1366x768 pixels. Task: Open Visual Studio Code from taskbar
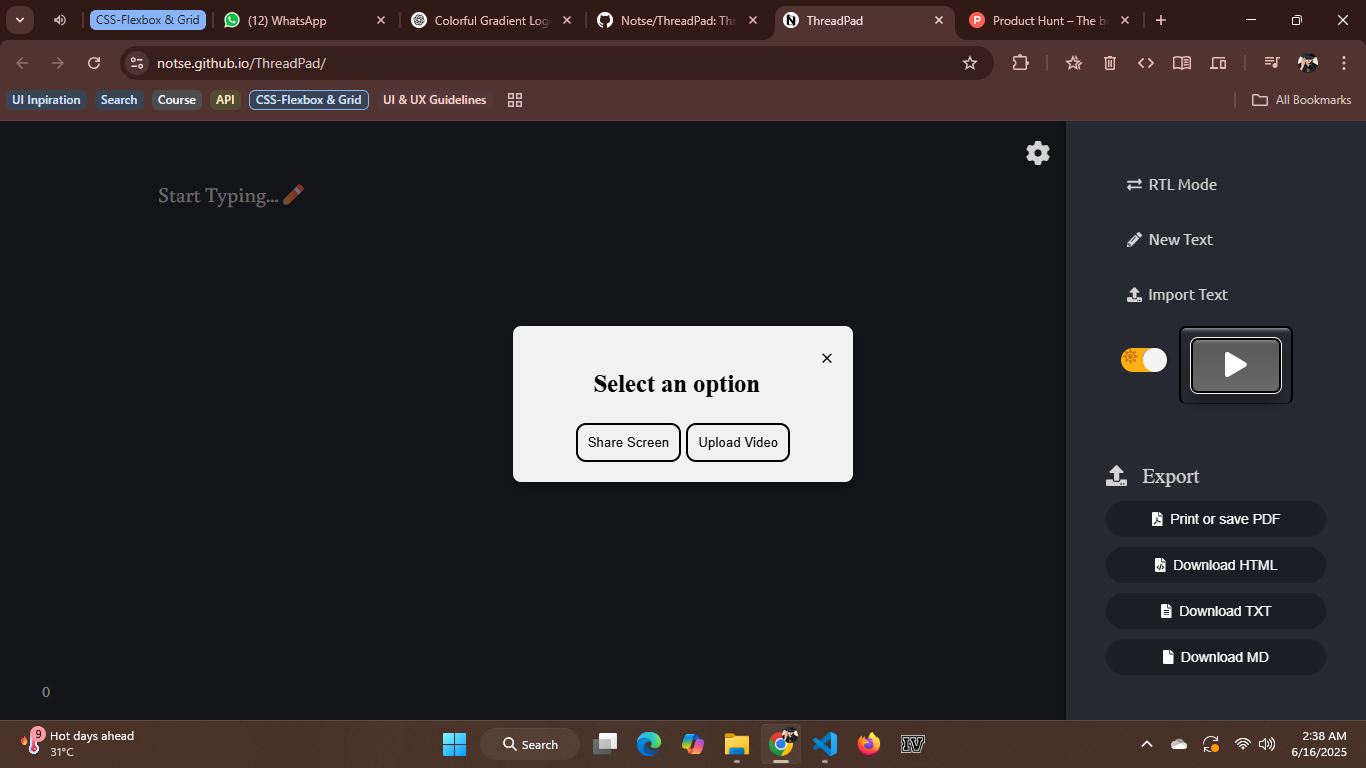(x=825, y=744)
